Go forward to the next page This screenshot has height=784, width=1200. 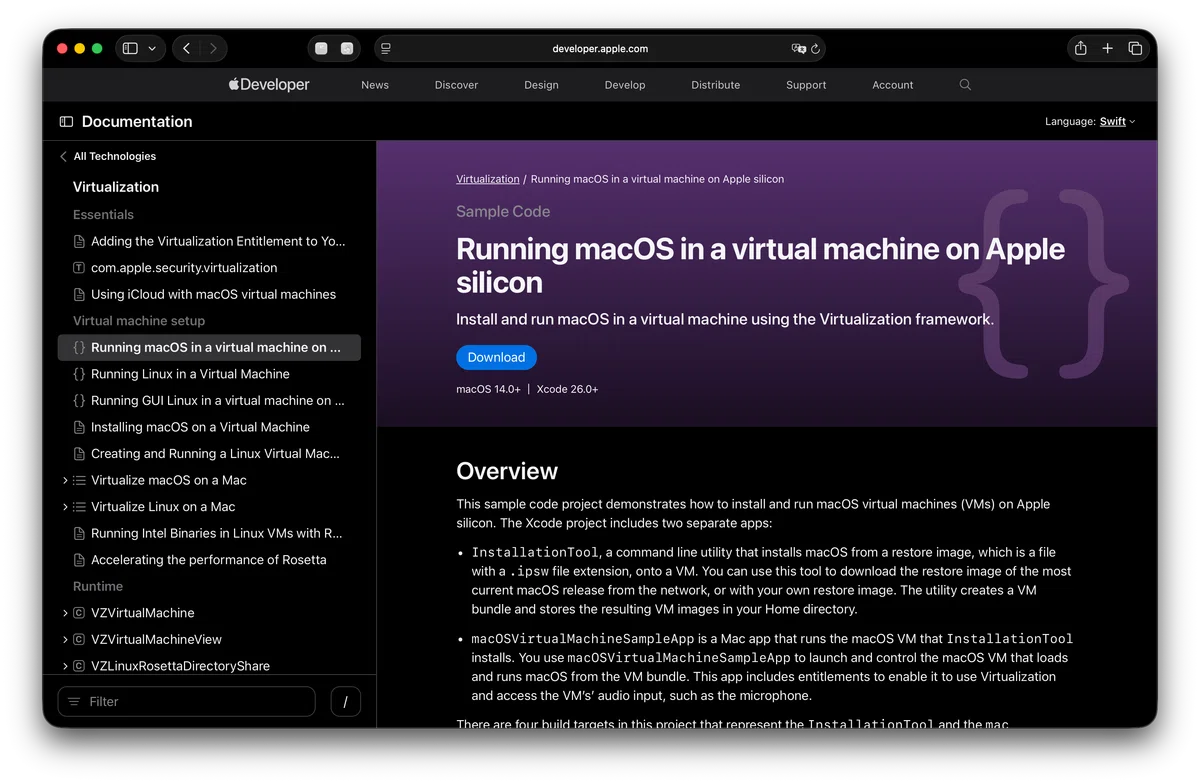click(213, 48)
